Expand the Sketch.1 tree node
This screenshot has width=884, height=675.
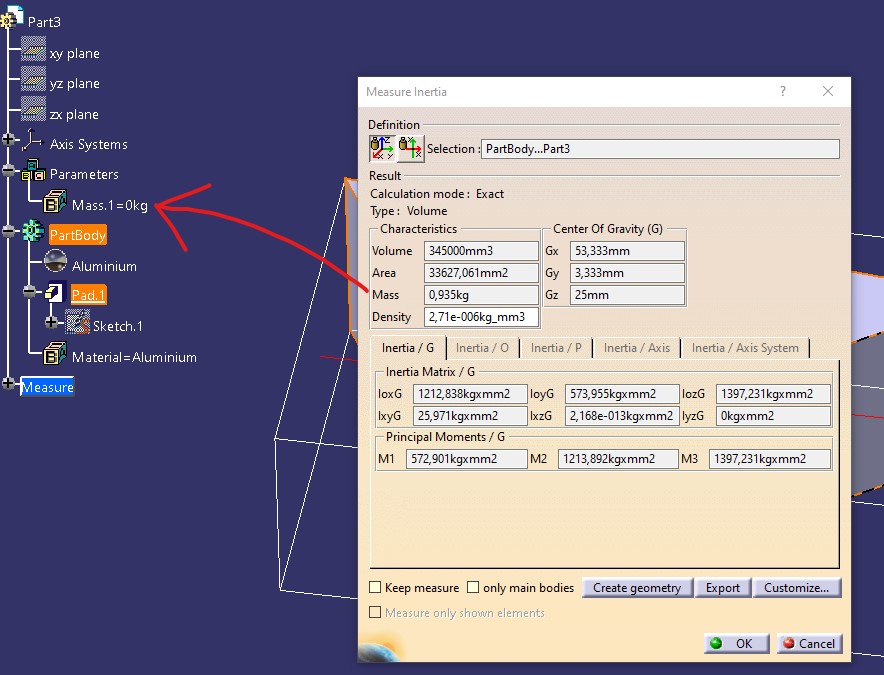(51, 322)
